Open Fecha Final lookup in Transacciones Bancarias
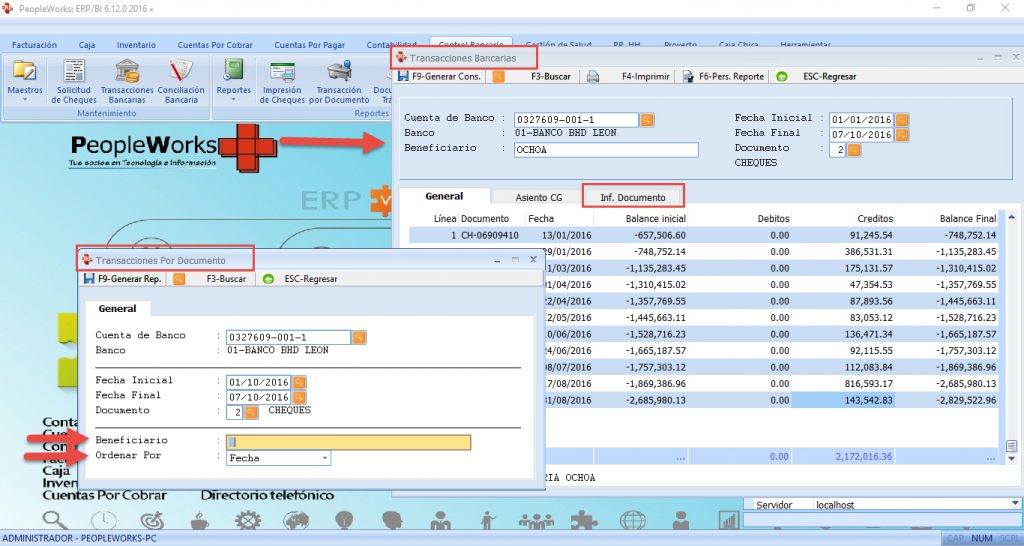This screenshot has height=546, width=1024. [901, 135]
